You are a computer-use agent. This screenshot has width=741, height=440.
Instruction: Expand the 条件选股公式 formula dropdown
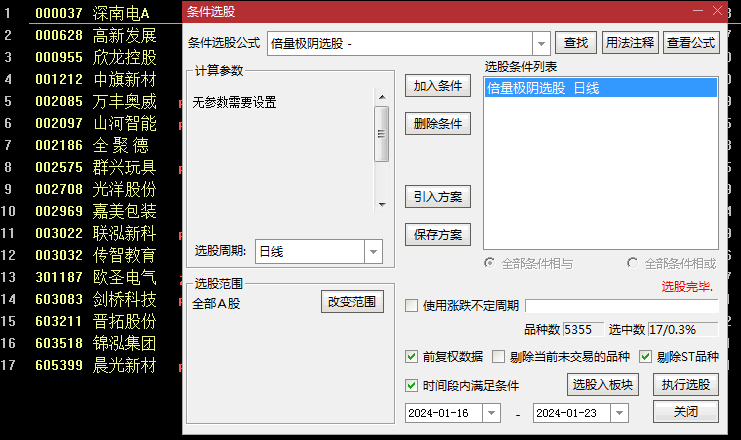(x=541, y=43)
